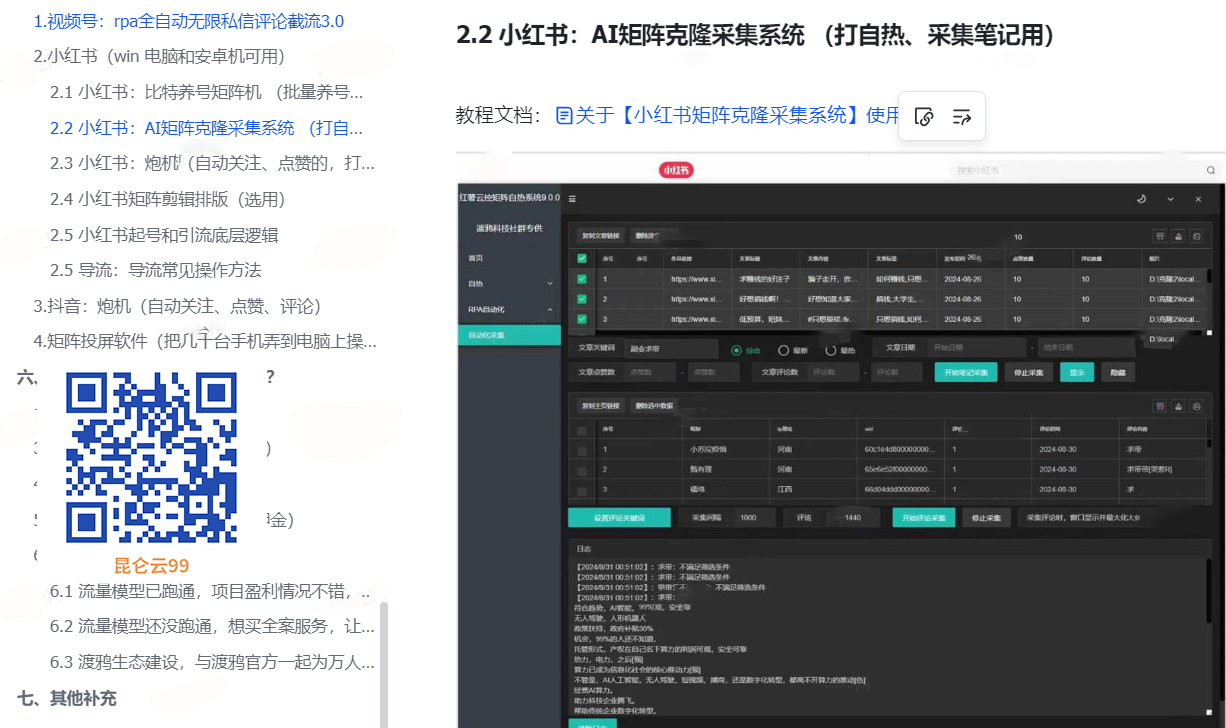
Task: Click the 开始笔记采集 button
Action: pos(966,372)
